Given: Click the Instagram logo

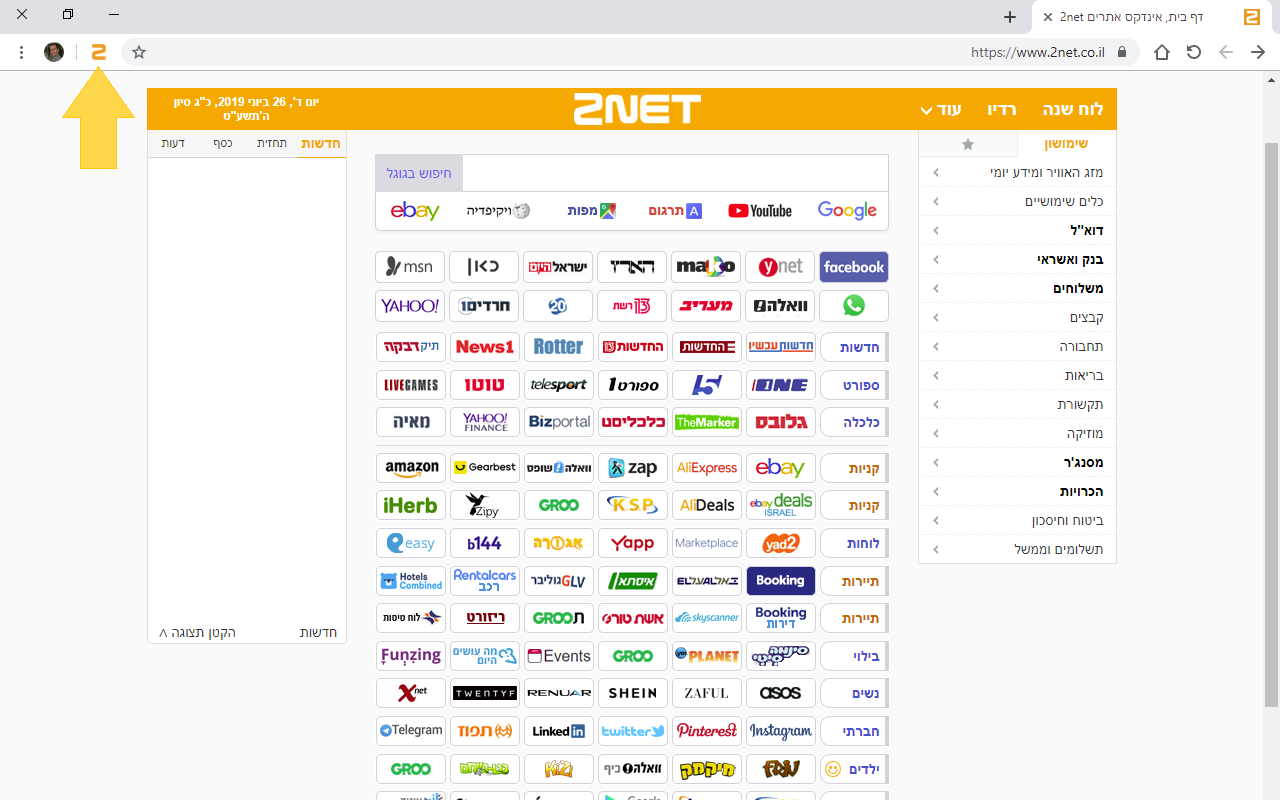Looking at the screenshot, I should tap(780, 731).
